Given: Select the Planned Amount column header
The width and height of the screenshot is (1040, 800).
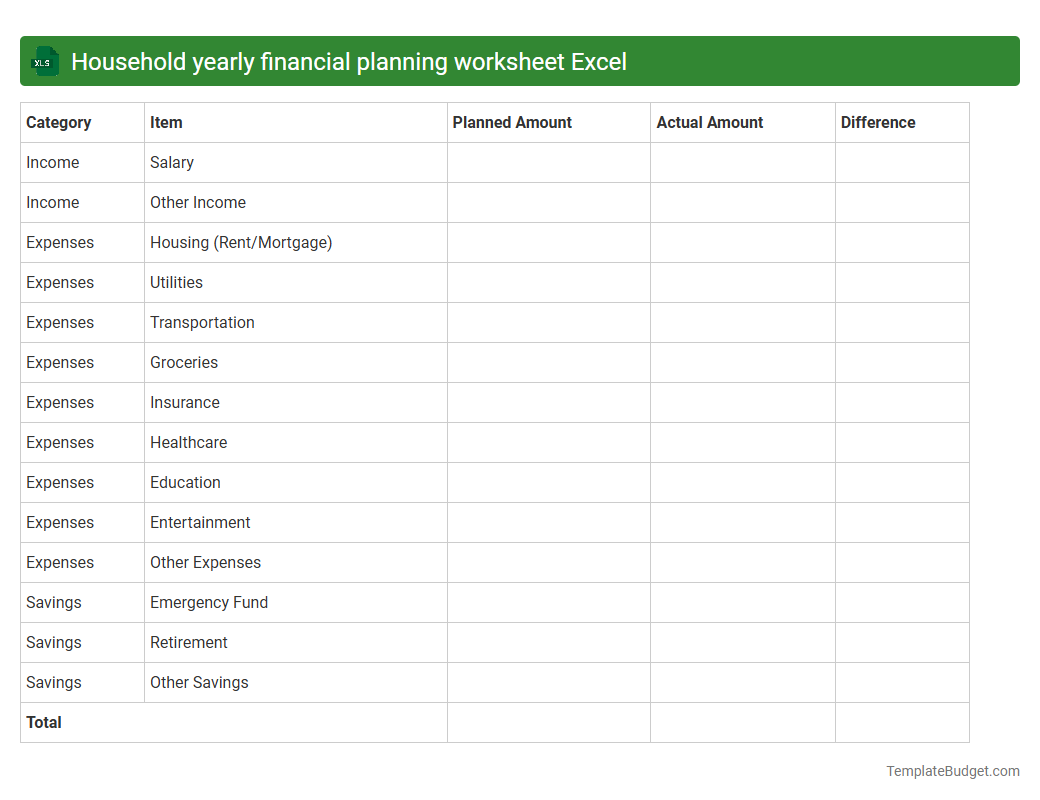Looking at the screenshot, I should pyautogui.click(x=512, y=122).
